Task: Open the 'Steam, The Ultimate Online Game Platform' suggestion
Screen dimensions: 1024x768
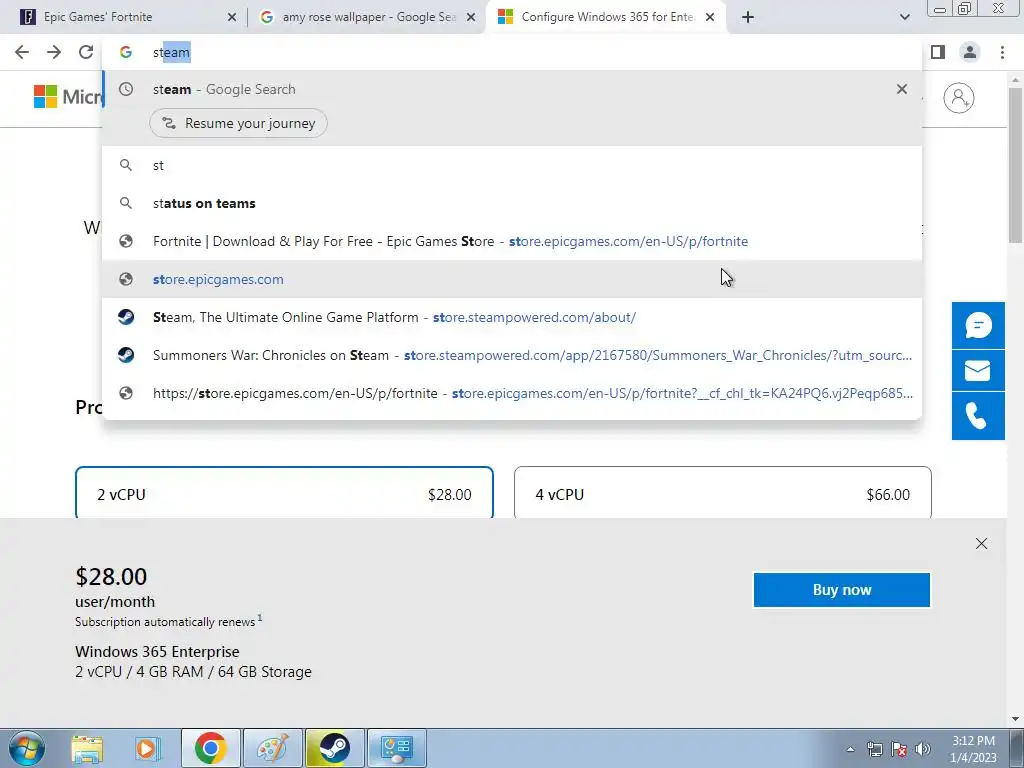Action: point(512,317)
